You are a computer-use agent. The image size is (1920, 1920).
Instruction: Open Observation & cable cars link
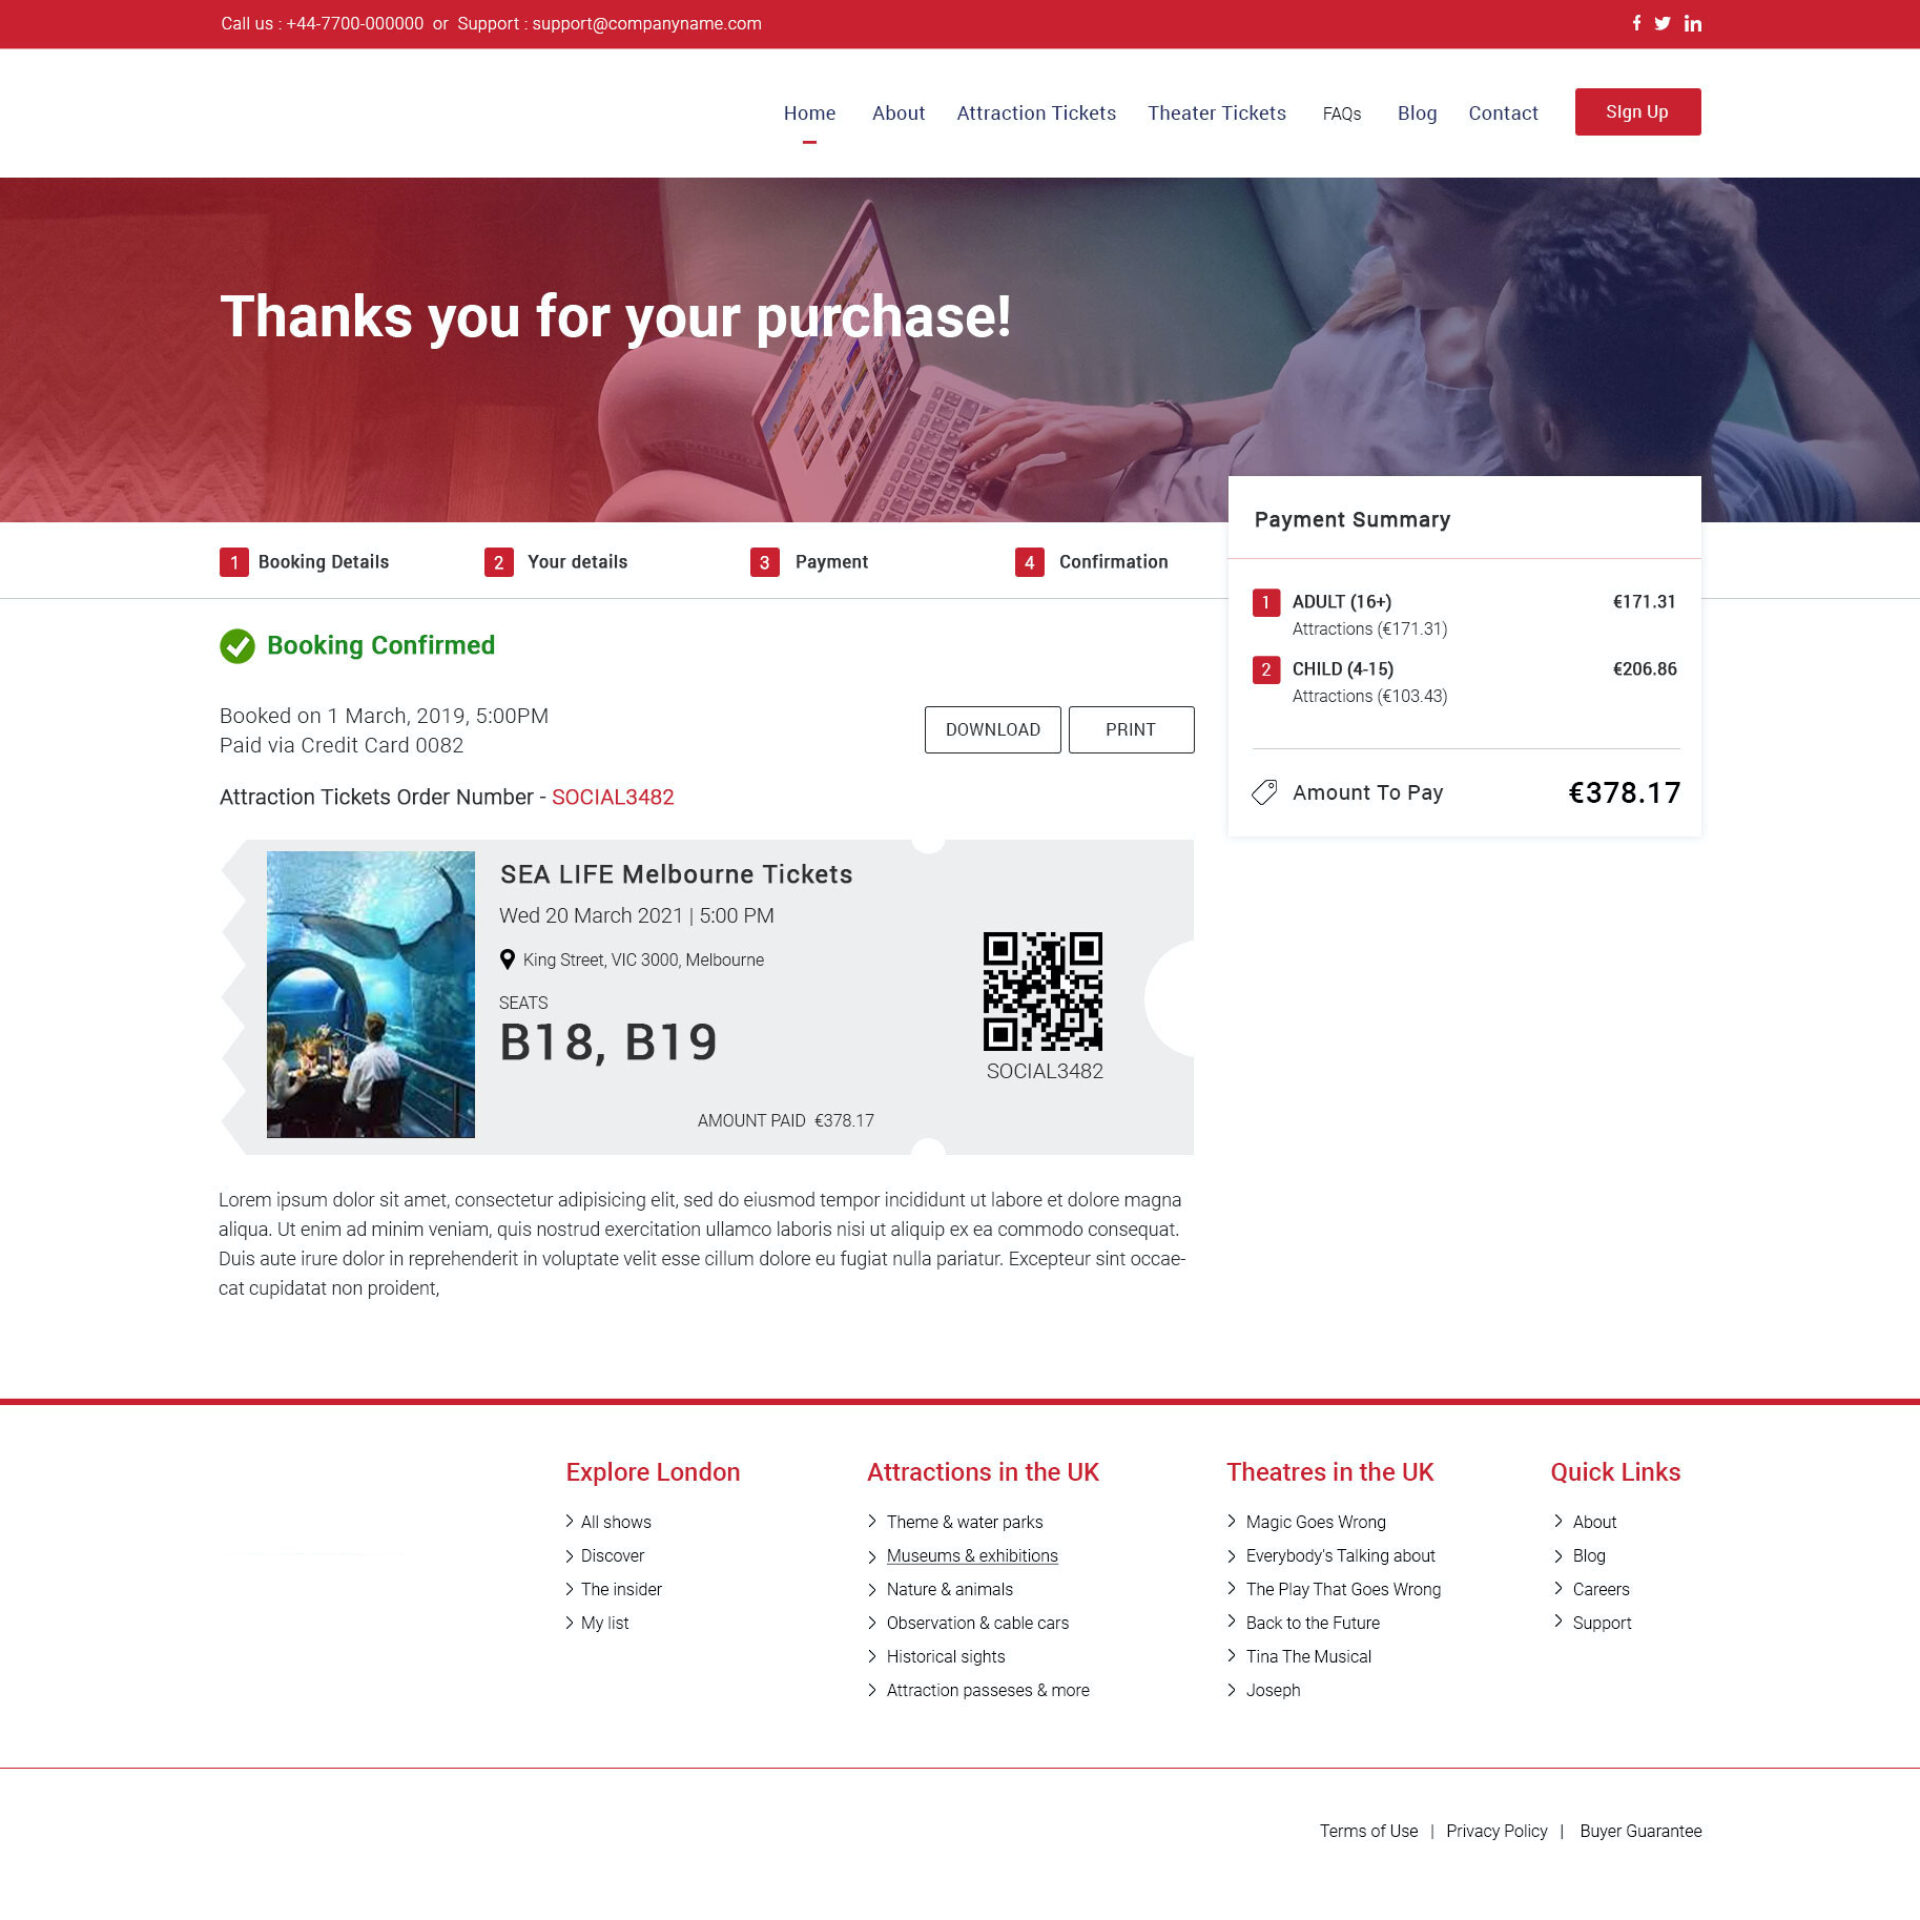(977, 1623)
